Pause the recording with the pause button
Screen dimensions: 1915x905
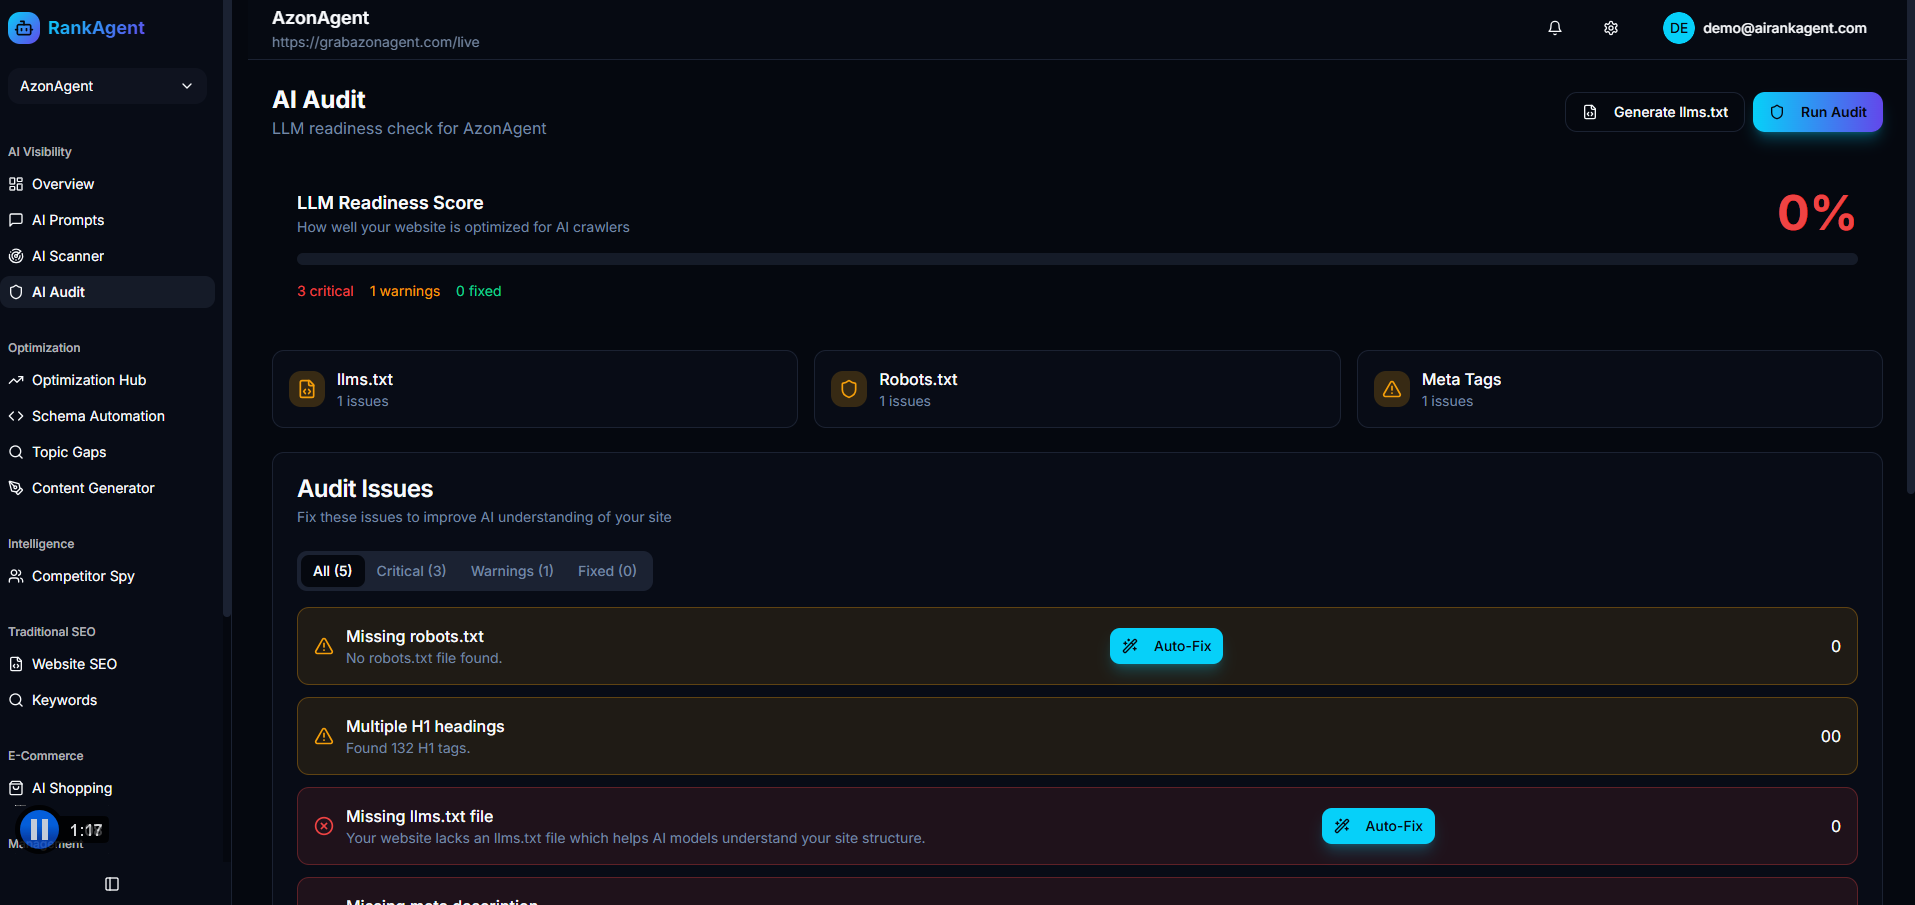point(40,829)
